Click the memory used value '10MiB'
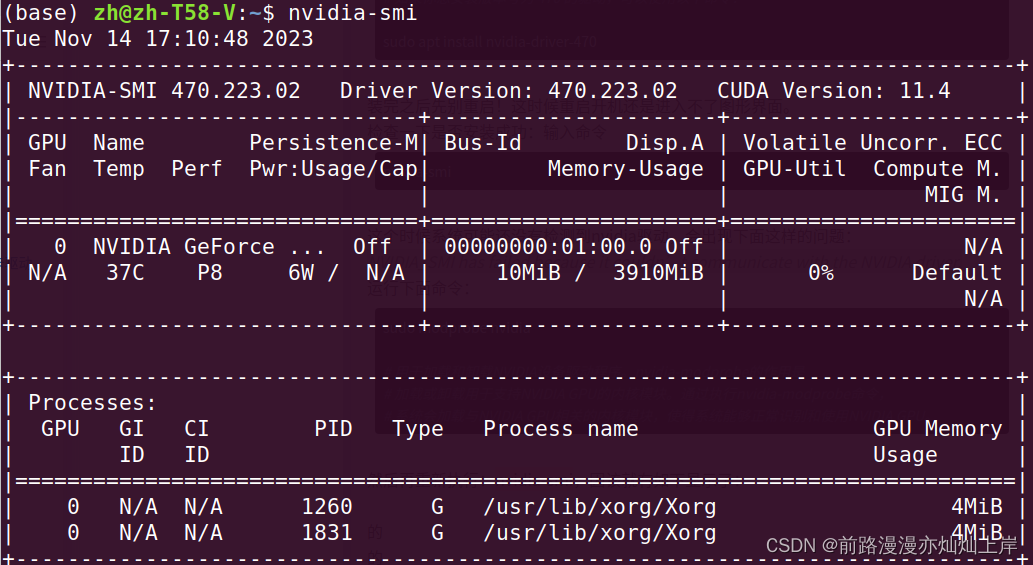 pyautogui.click(x=528, y=273)
